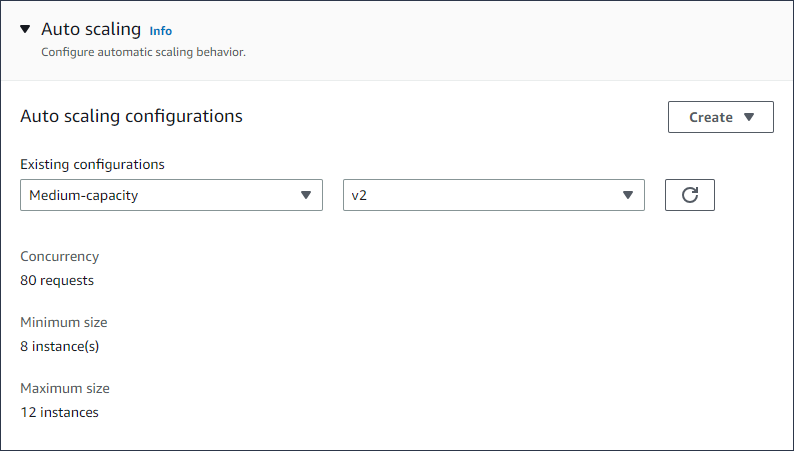Open the Medium-capacity configuration dropdown
Viewport: 794px width, 451px height.
171,195
